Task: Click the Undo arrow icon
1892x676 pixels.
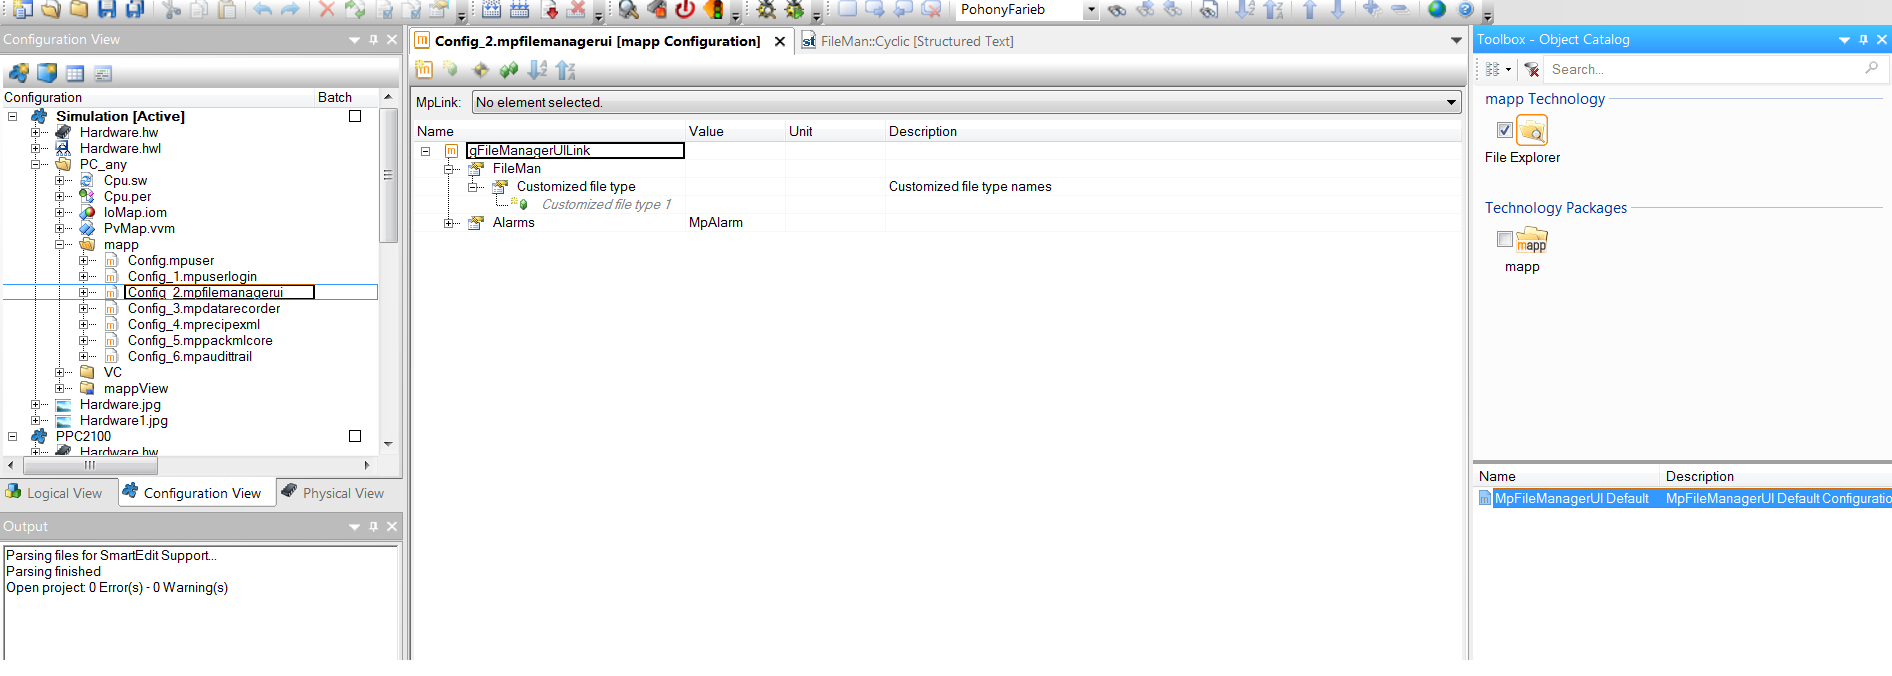Action: tap(262, 9)
